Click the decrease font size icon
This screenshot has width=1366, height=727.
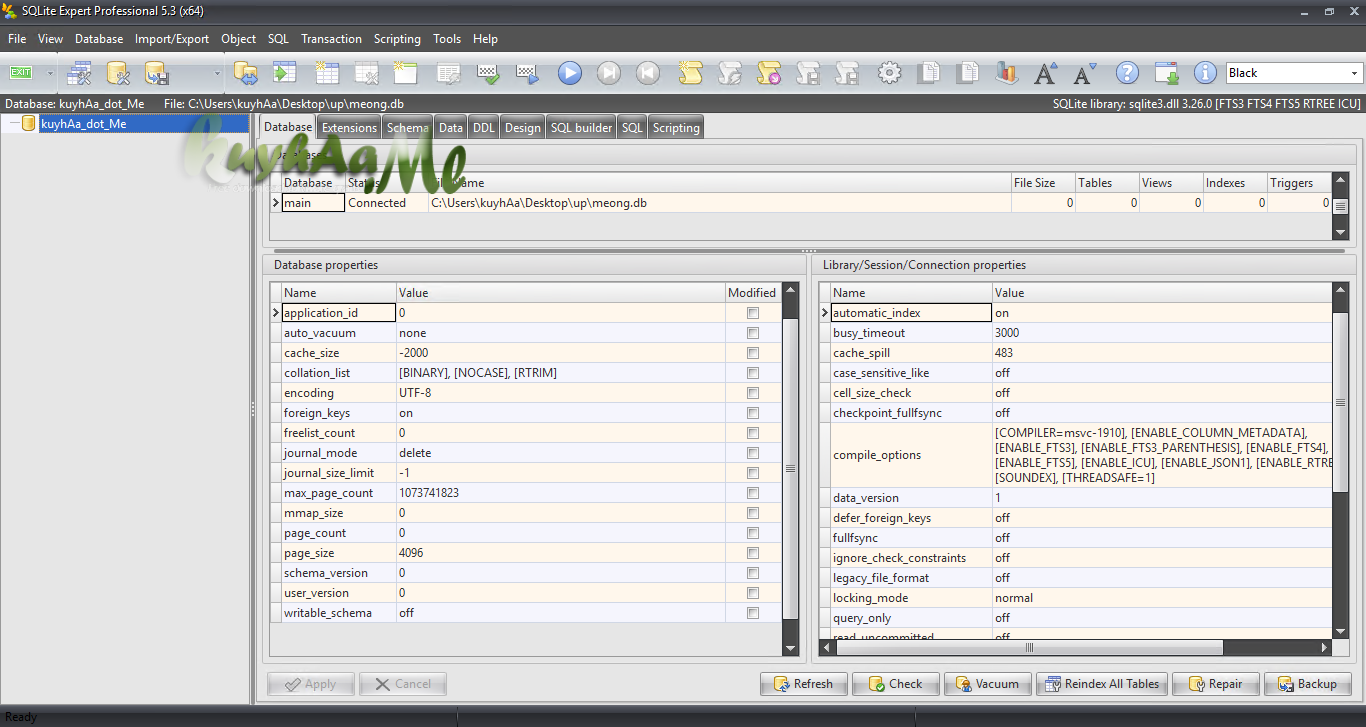pyautogui.click(x=1085, y=73)
